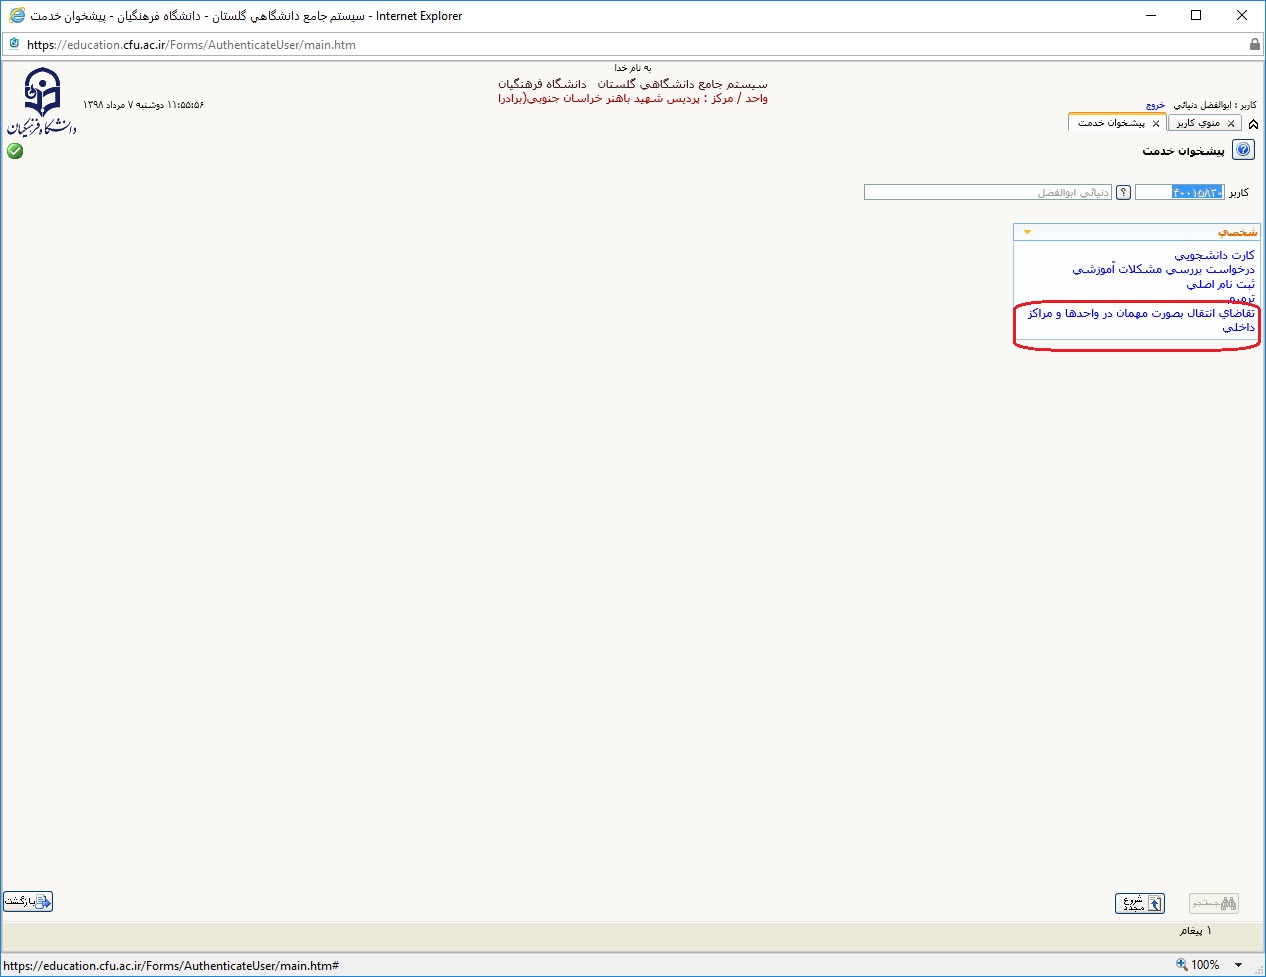Open the ثبت نام اصلی link
The height and width of the screenshot is (977, 1266).
1220,284
